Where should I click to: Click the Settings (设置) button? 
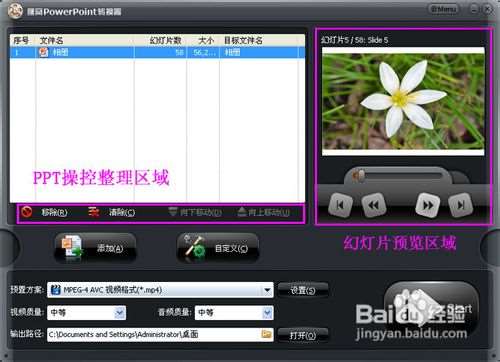coord(303,290)
